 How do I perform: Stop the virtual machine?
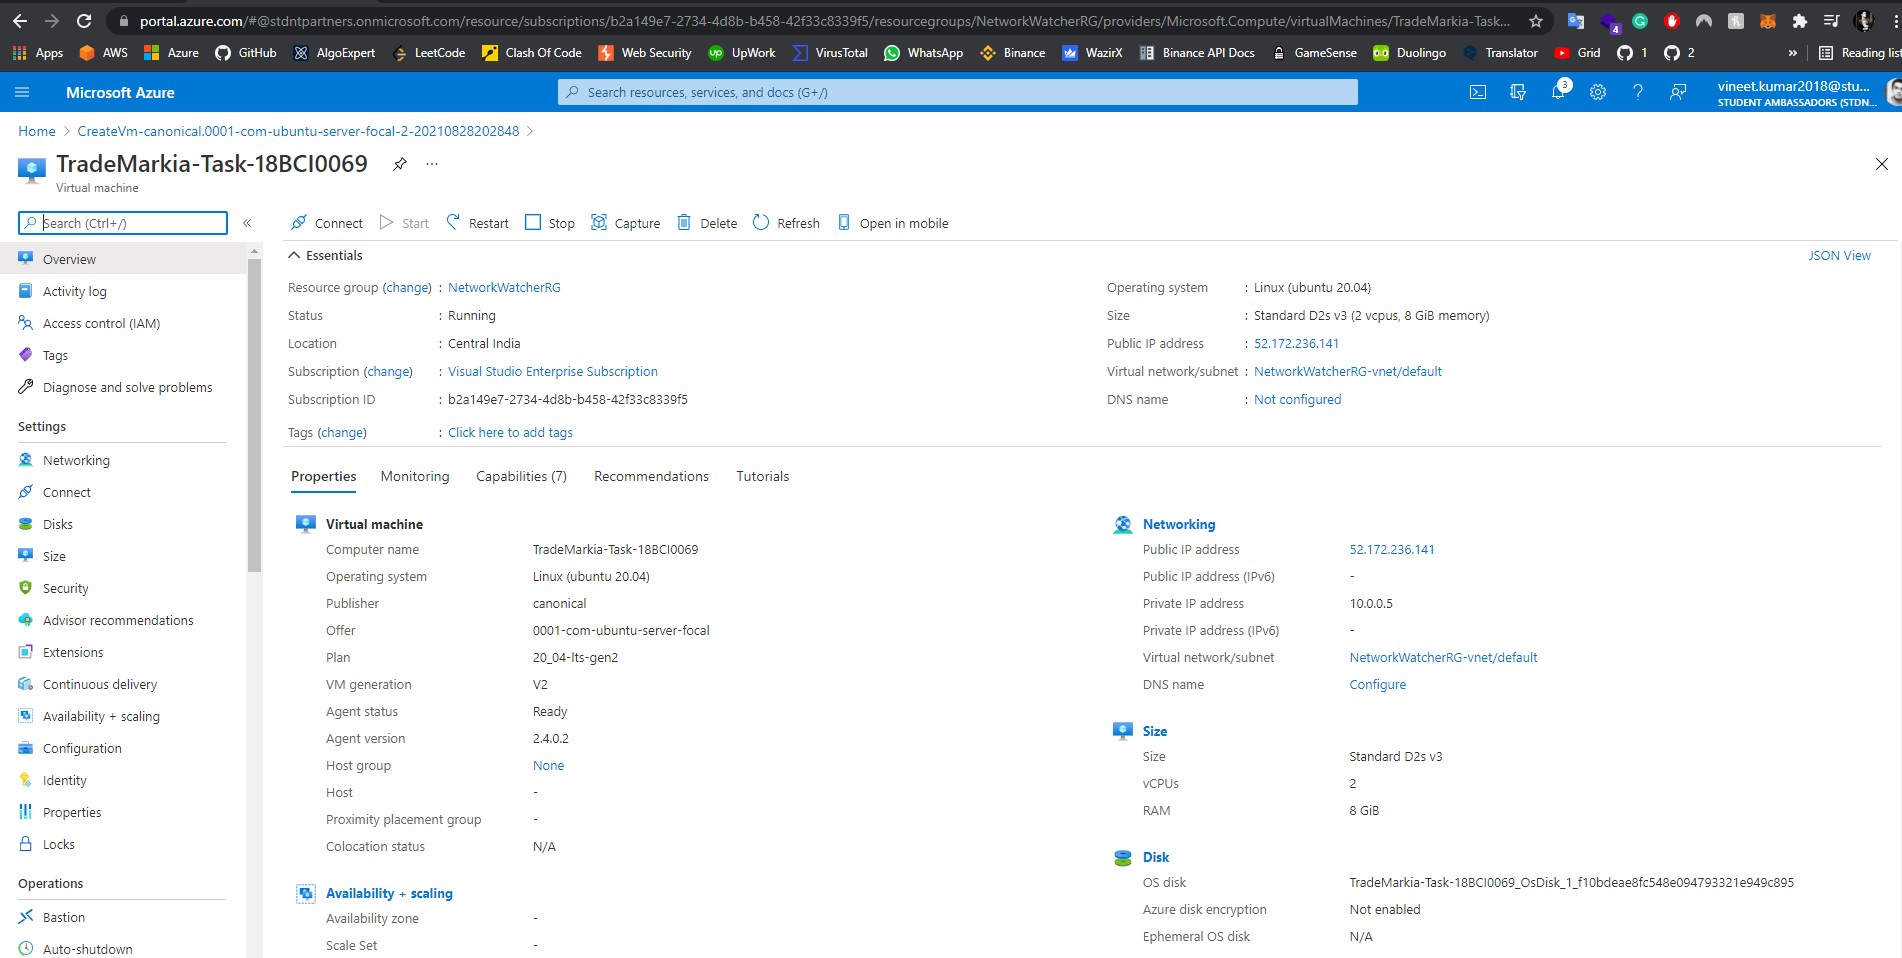click(x=550, y=223)
